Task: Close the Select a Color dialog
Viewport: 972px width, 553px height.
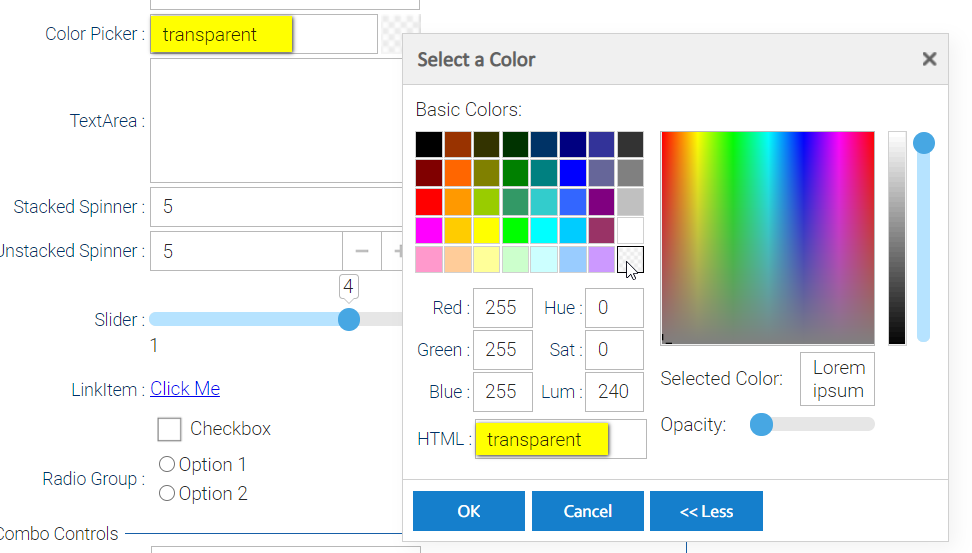Action: click(929, 59)
